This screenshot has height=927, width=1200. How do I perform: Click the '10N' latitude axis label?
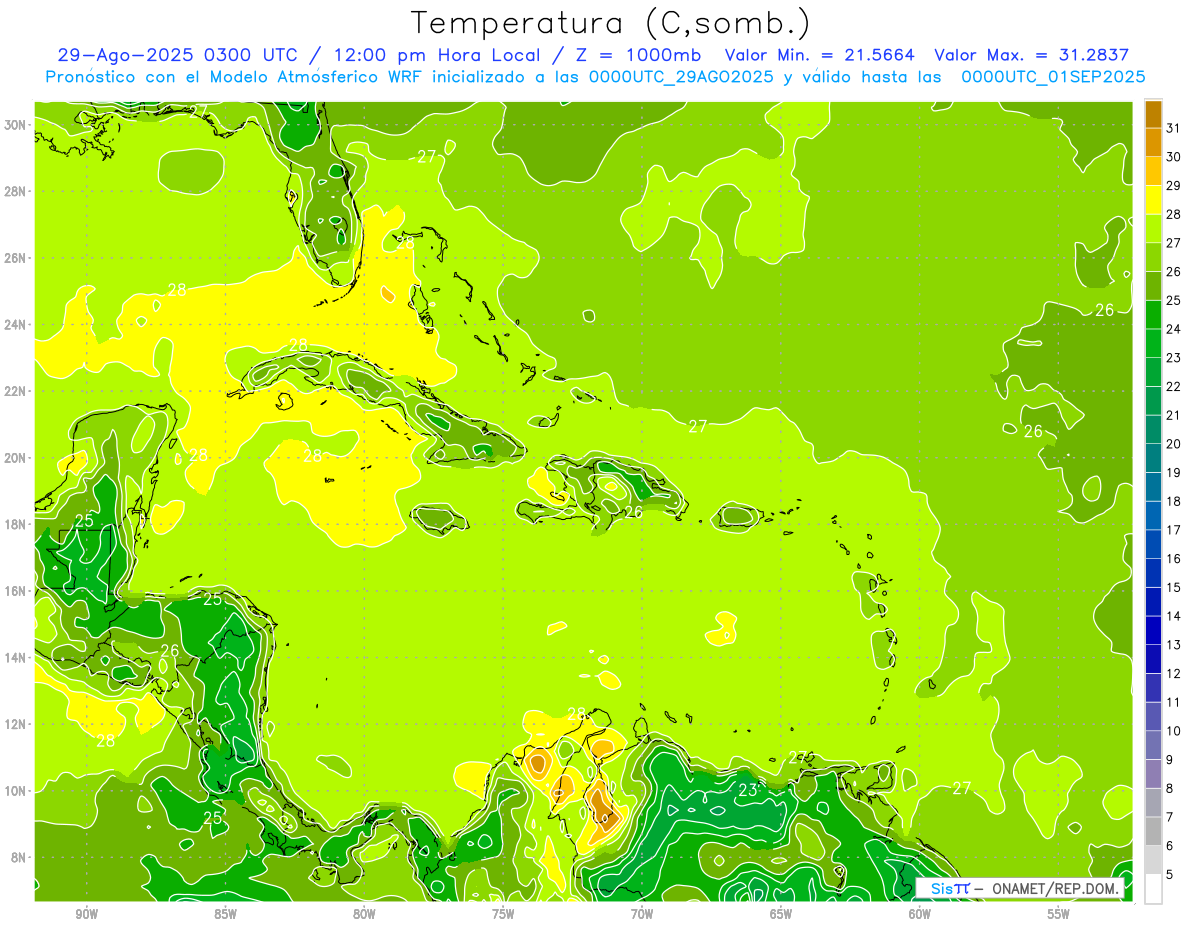click(15, 791)
